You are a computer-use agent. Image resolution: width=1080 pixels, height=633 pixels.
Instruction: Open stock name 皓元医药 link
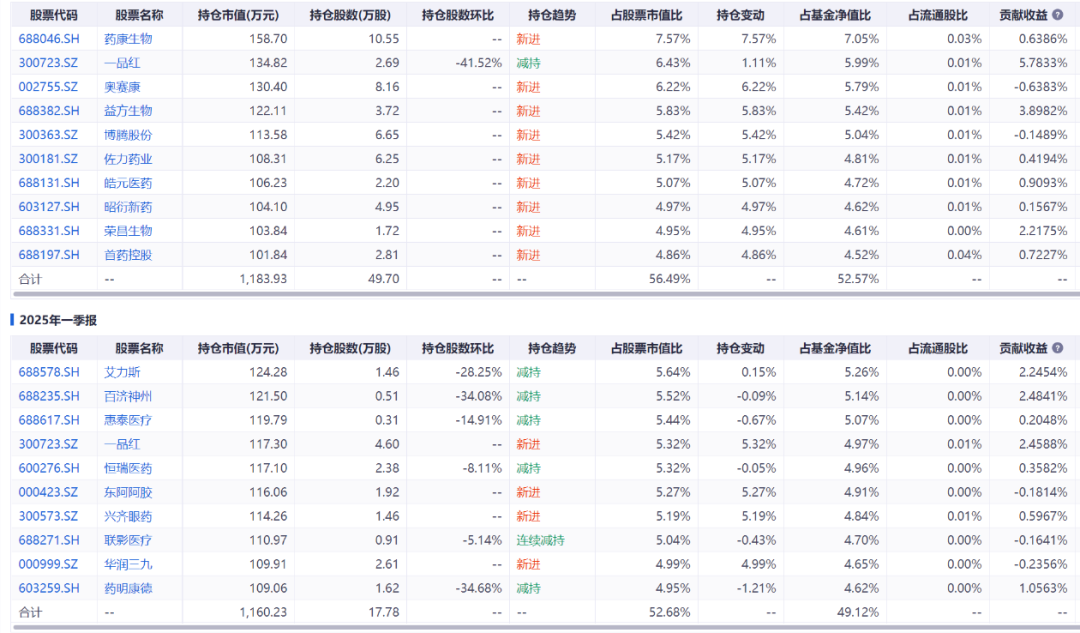(x=128, y=183)
